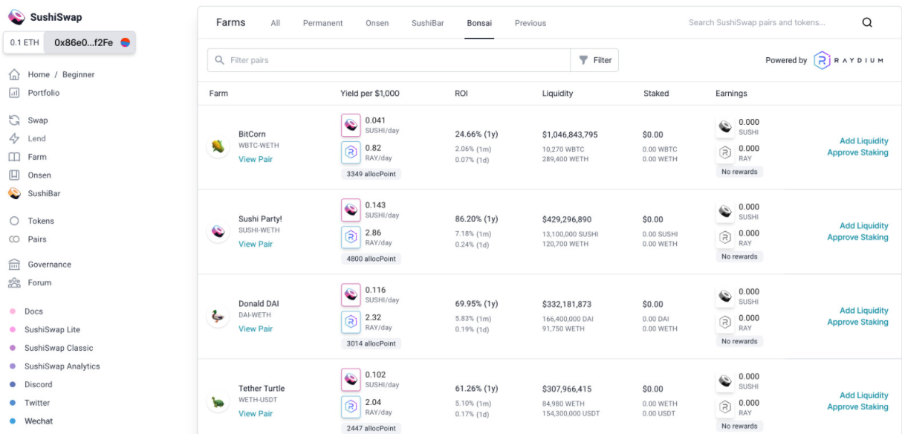Open View Pair for Sushi Party!
This screenshot has height=434, width=902.
pyautogui.click(x=255, y=244)
